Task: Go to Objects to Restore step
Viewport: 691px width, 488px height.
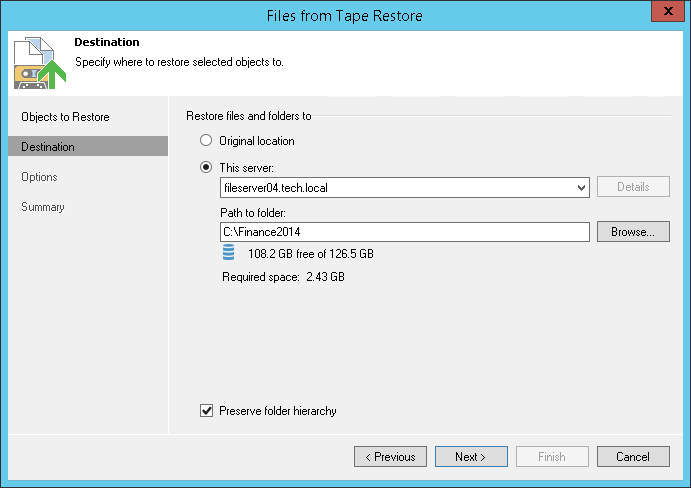Action: (x=65, y=117)
